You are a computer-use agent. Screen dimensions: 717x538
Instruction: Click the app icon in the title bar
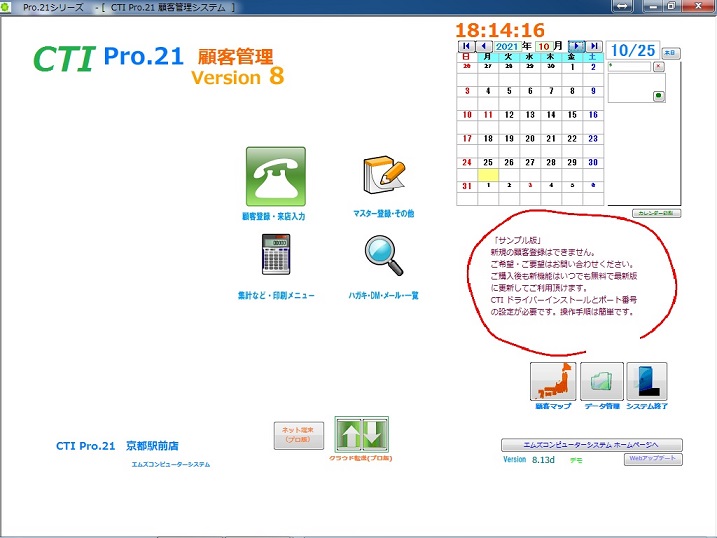tap(5, 6)
